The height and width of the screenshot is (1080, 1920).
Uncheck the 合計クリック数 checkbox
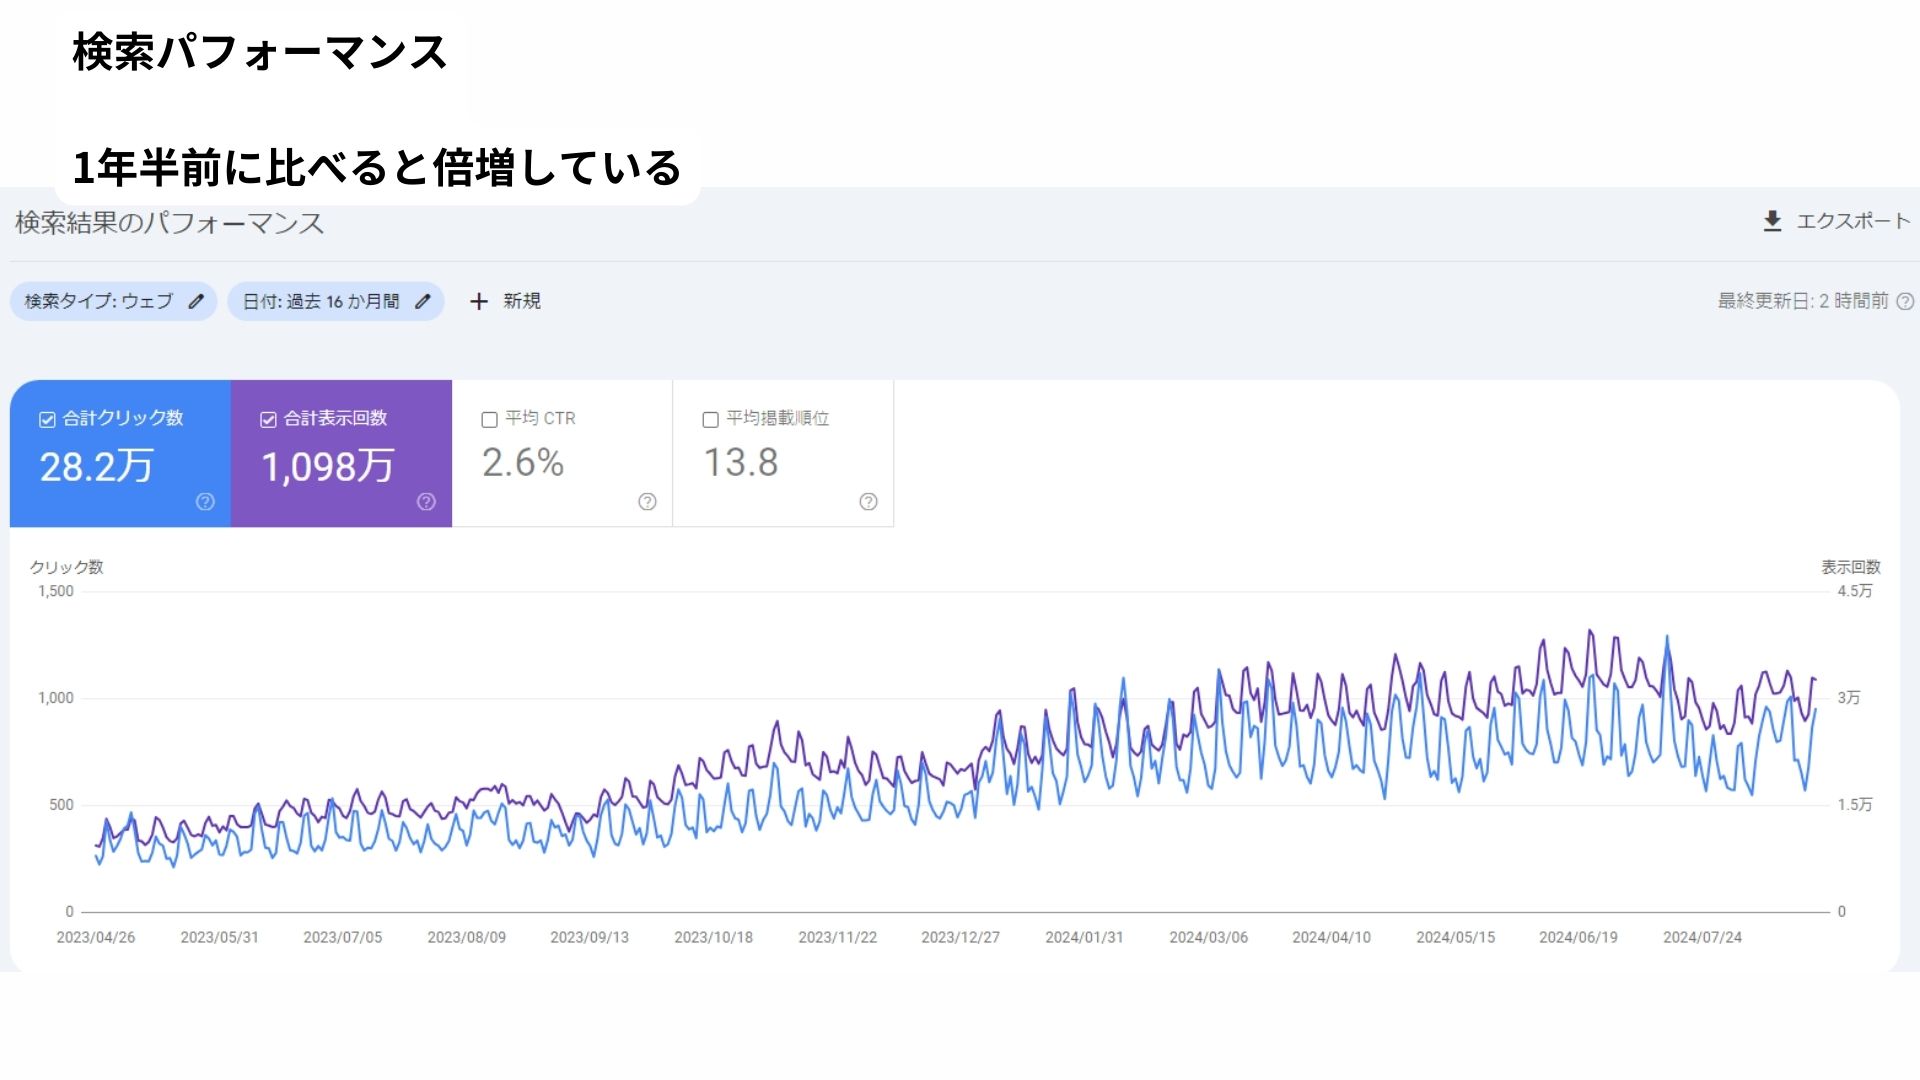47,420
